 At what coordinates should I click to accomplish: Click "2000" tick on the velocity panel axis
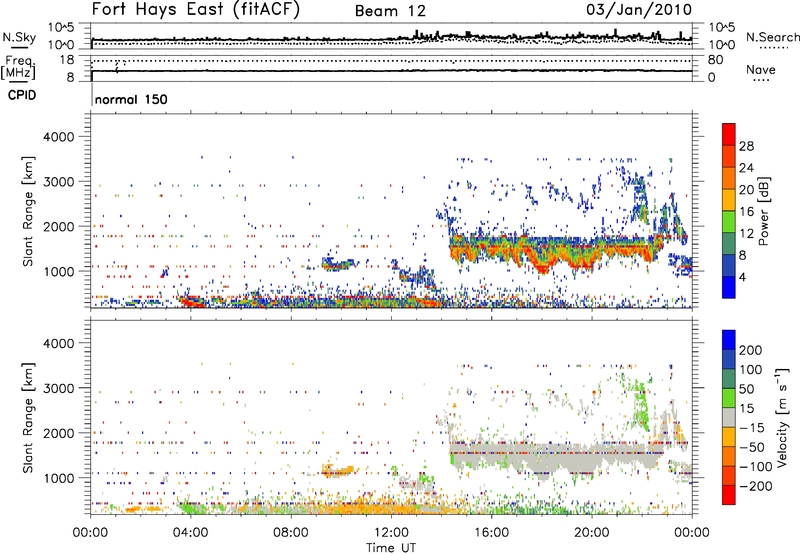(58, 434)
